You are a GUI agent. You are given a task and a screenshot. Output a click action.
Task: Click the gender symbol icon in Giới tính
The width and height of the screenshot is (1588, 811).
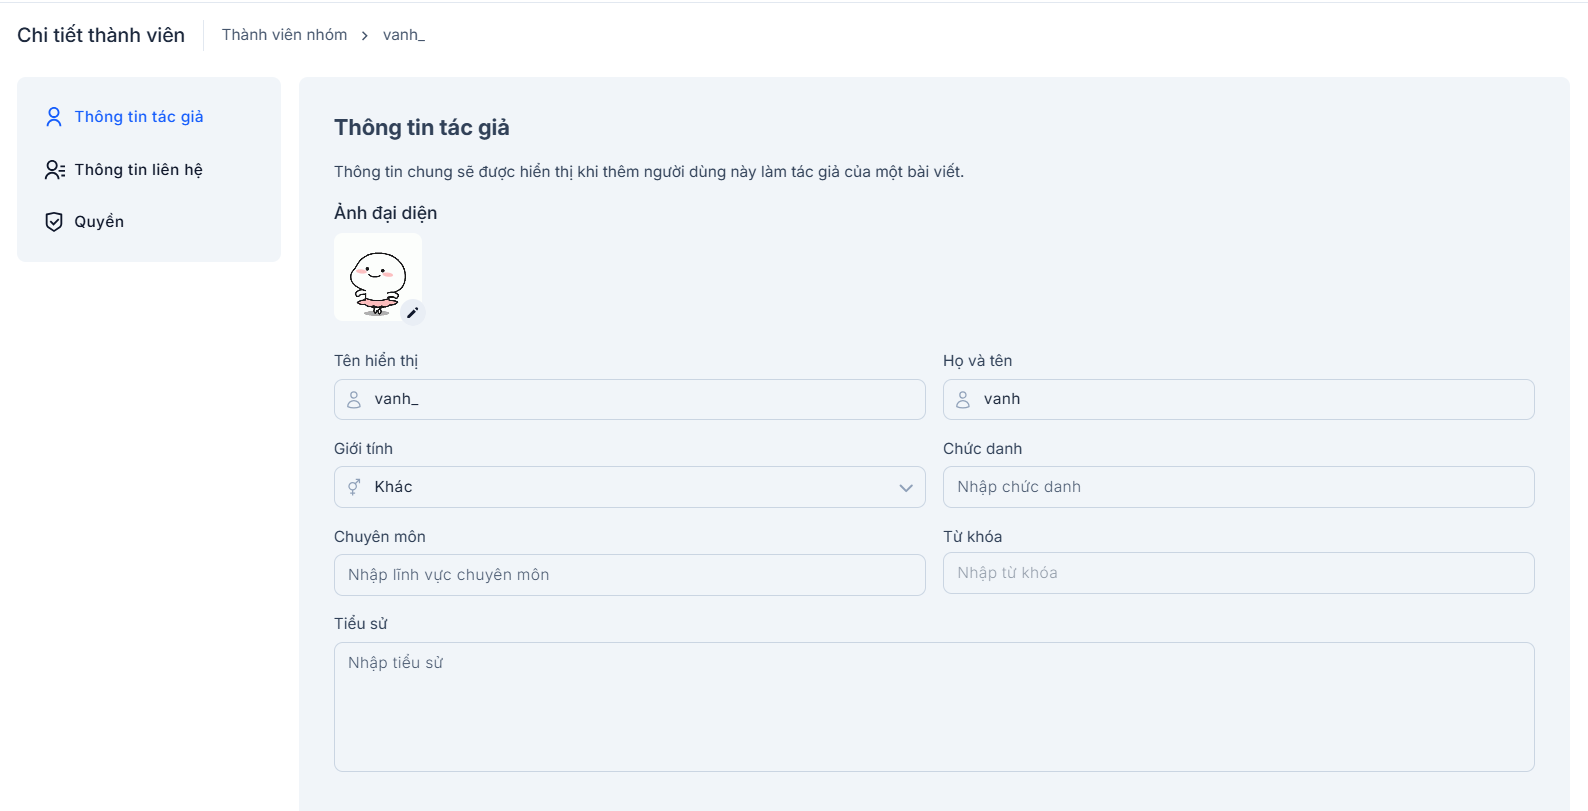coord(354,487)
